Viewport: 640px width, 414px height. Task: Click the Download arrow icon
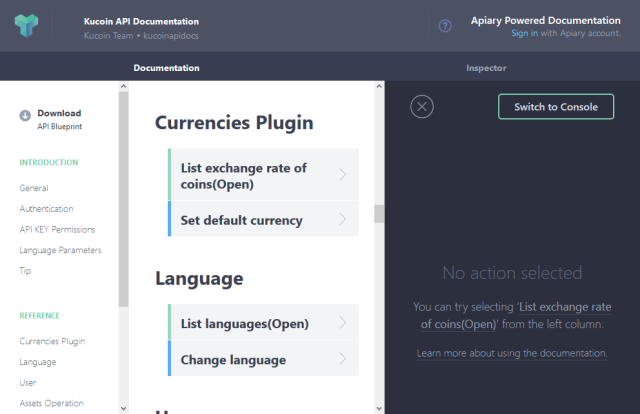pos(25,116)
